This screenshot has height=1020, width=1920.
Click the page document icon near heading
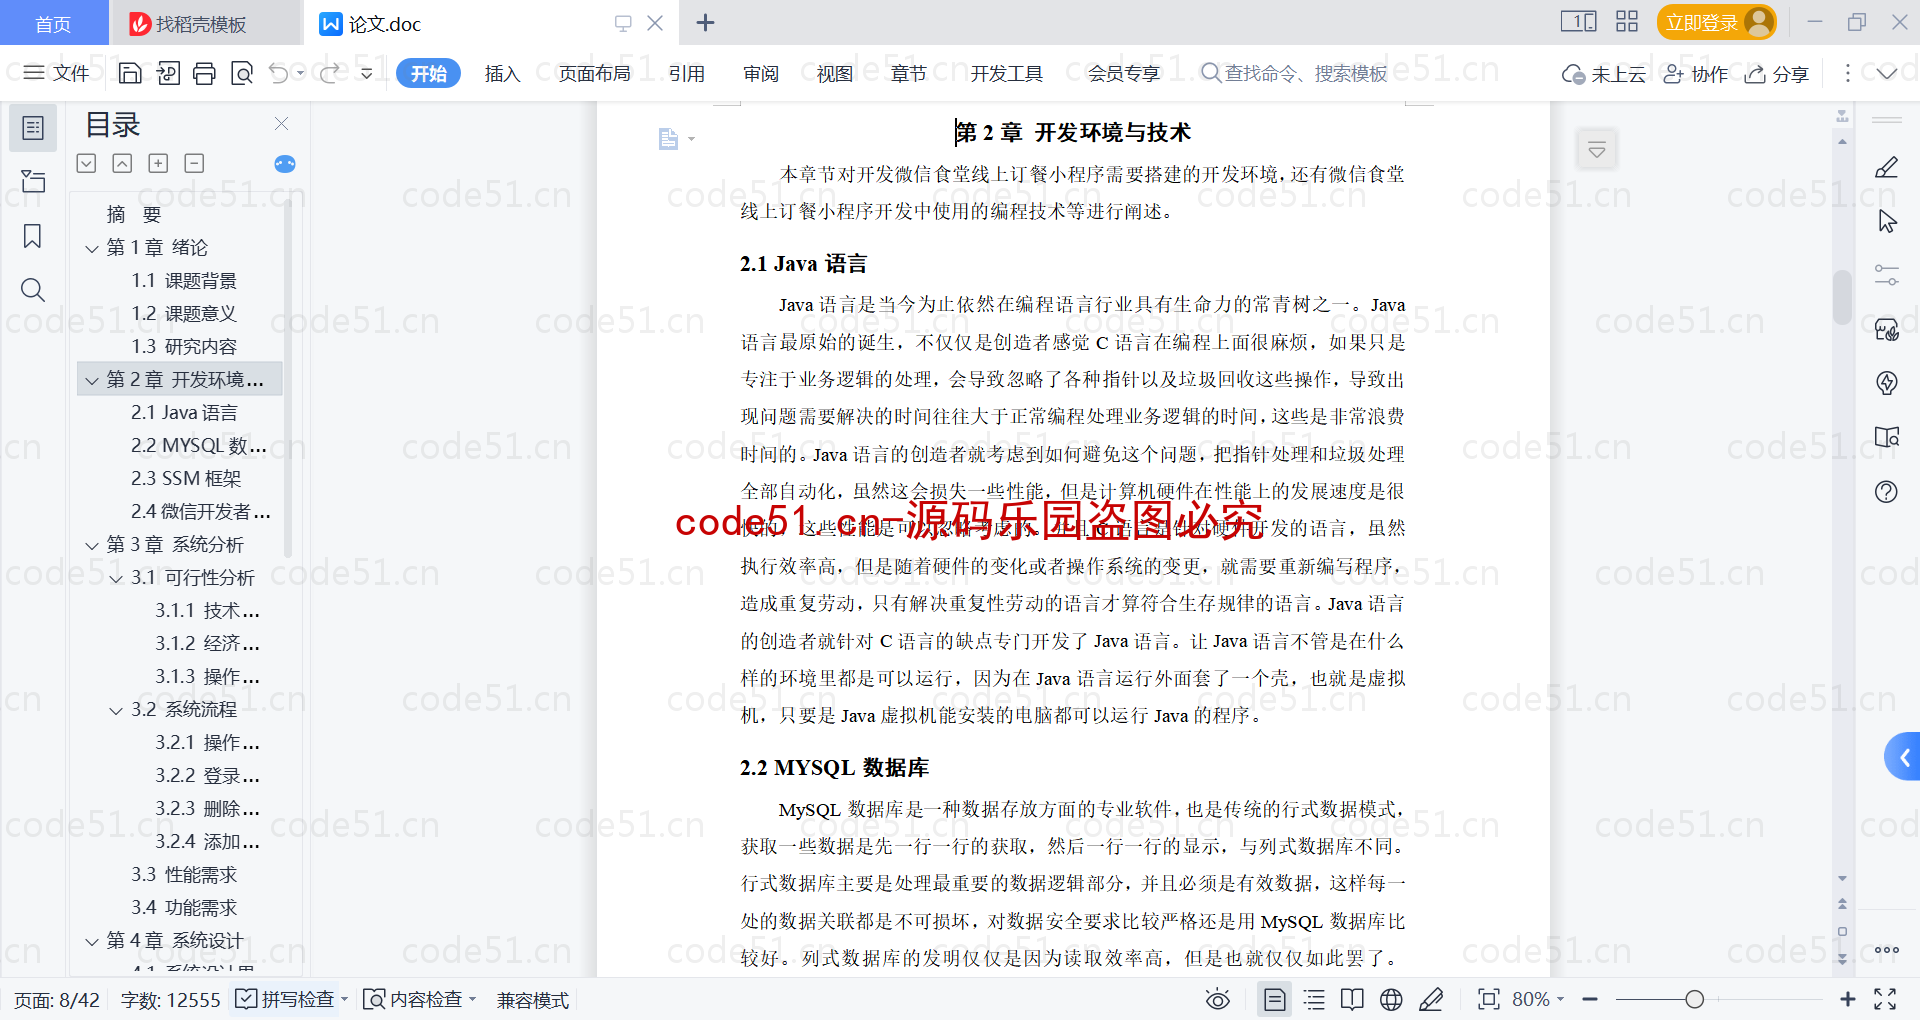(x=668, y=139)
